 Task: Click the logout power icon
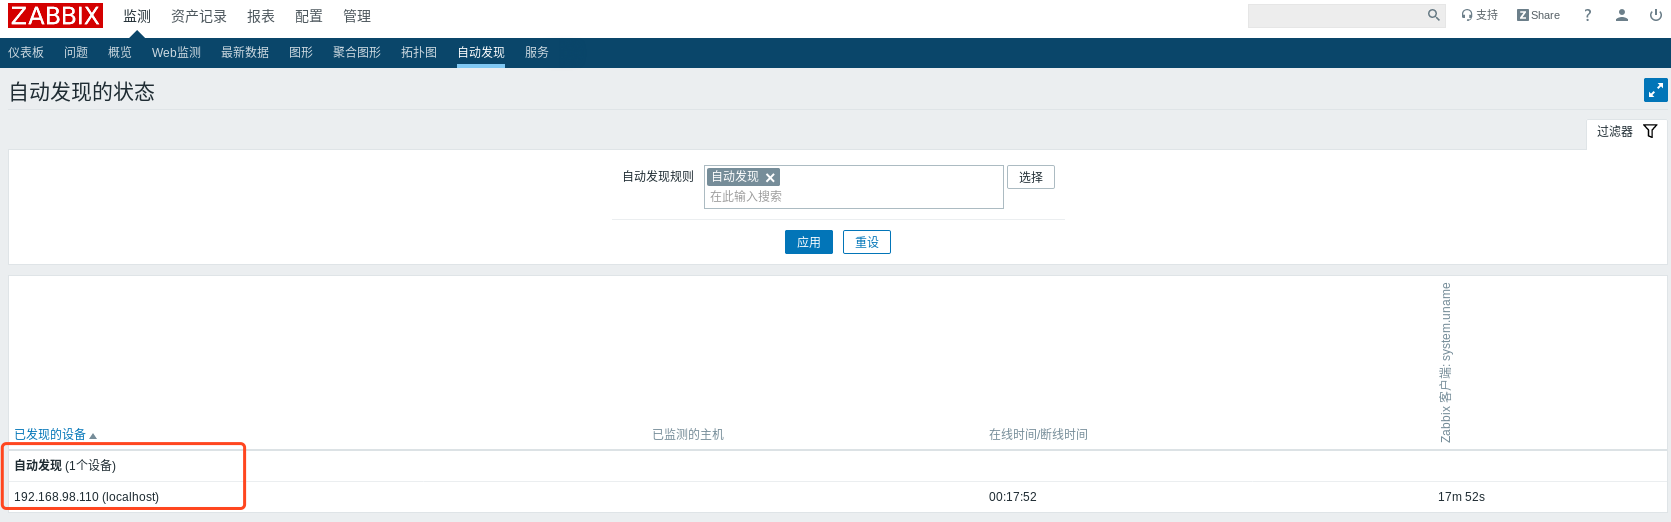point(1655,15)
